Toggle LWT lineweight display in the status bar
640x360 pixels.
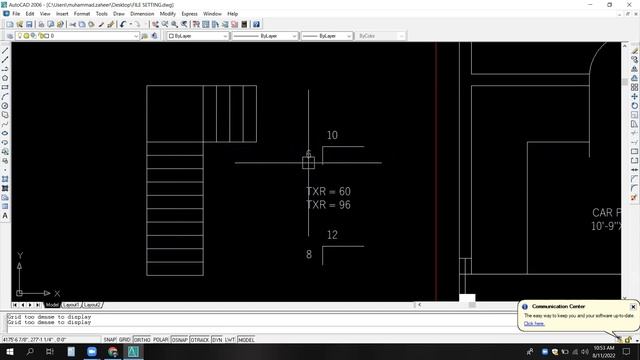(x=230, y=340)
